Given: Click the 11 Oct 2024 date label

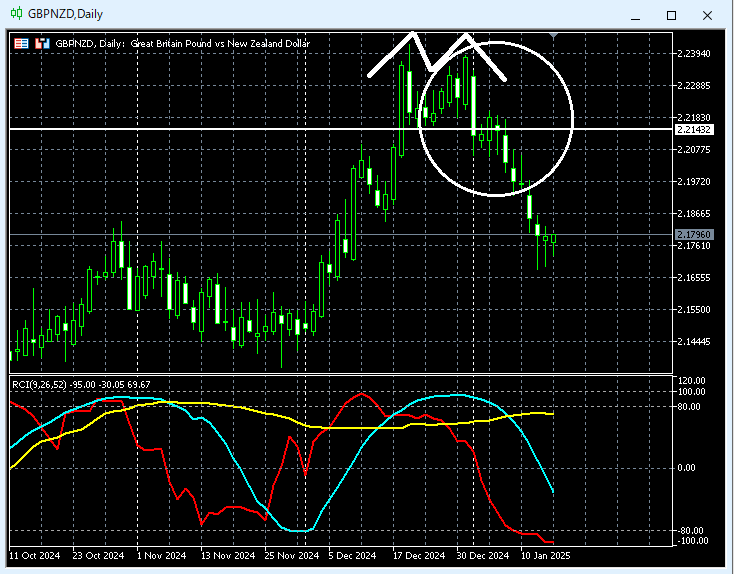Looking at the screenshot, I should (x=35, y=556).
